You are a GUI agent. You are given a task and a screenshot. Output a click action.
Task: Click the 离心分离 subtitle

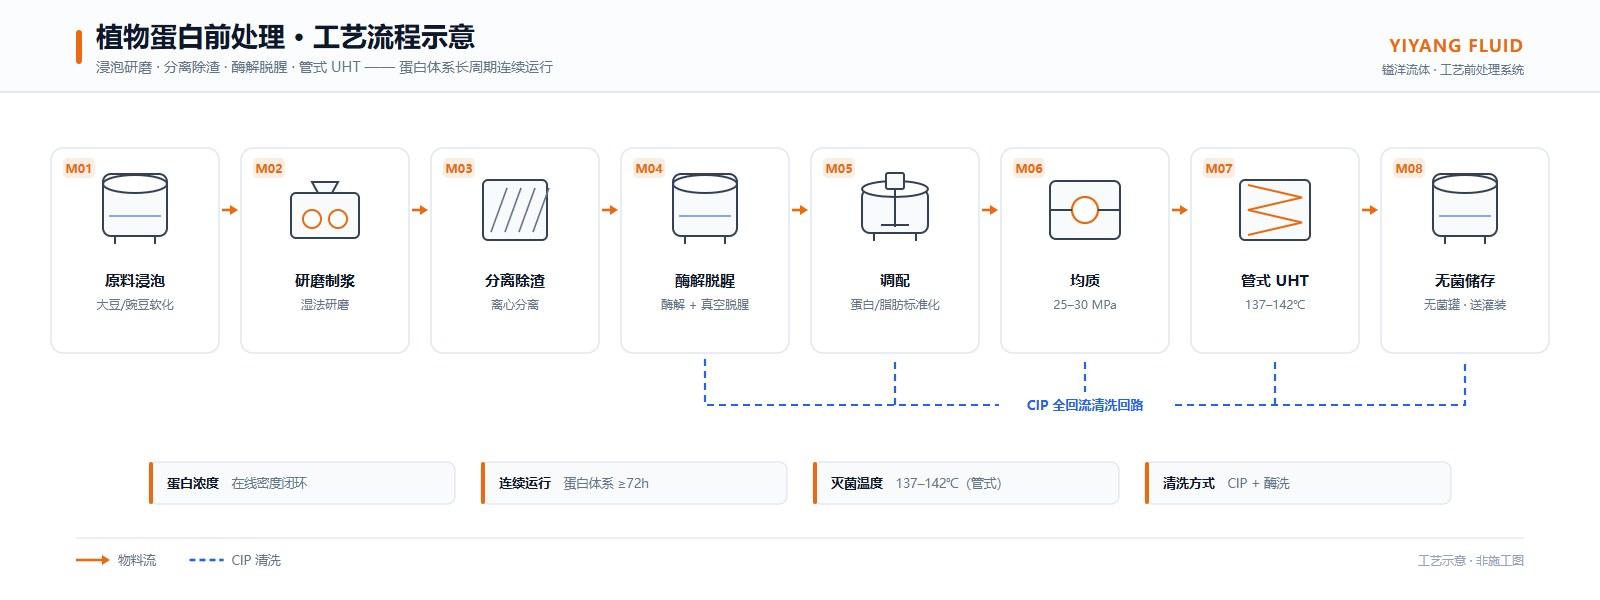[515, 305]
